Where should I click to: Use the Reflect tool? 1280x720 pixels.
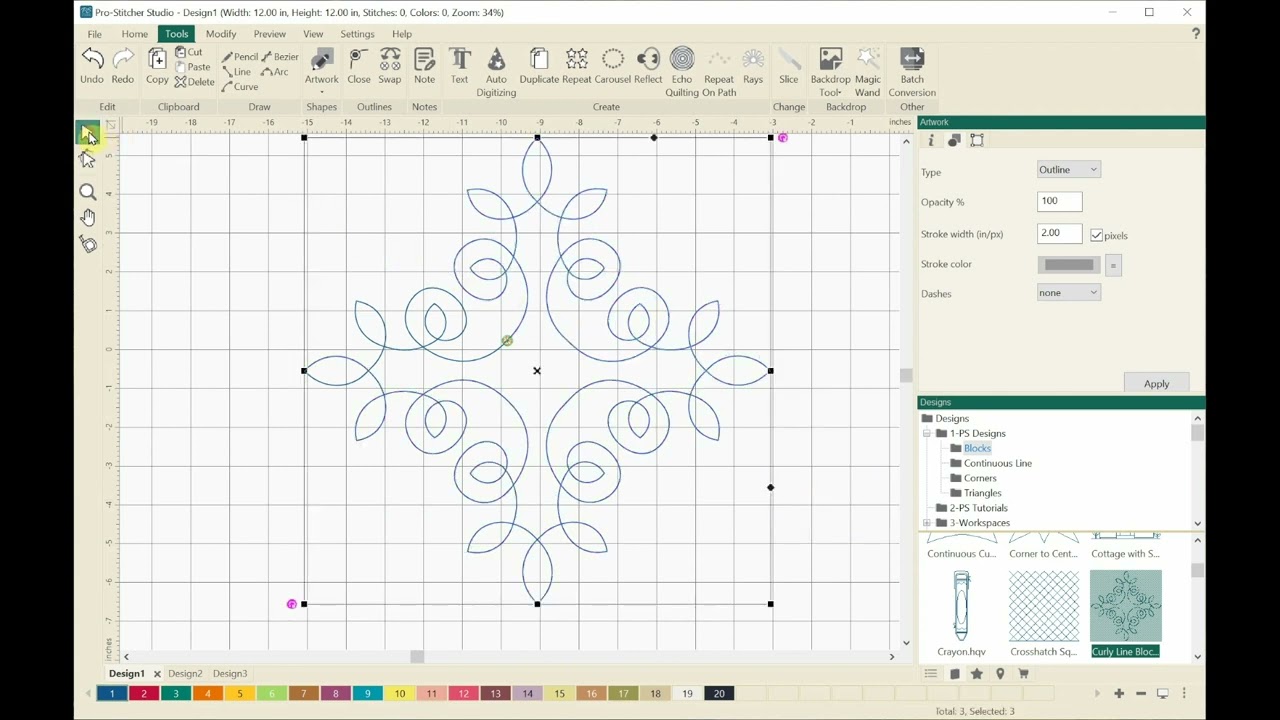coord(648,66)
